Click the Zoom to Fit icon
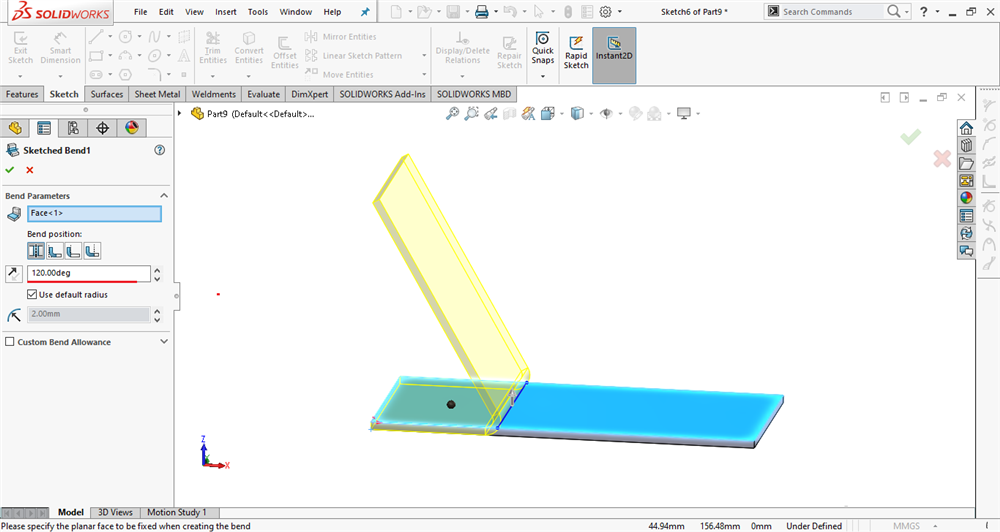This screenshot has height=532, width=1000. click(x=452, y=114)
